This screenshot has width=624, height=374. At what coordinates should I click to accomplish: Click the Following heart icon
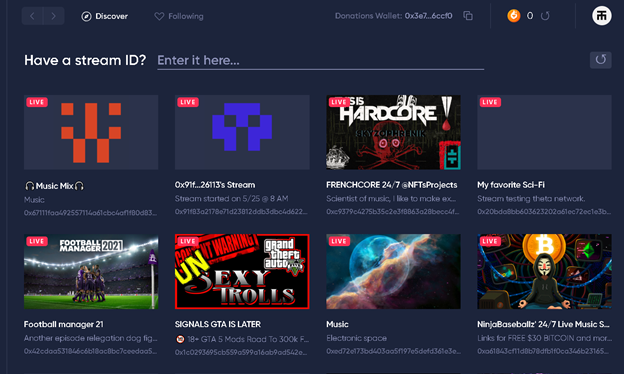pos(159,16)
